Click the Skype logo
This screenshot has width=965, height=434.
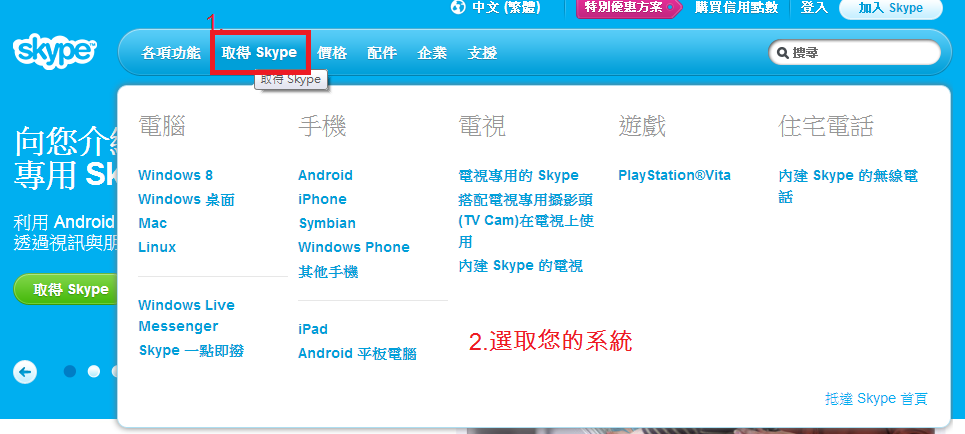tap(54, 52)
